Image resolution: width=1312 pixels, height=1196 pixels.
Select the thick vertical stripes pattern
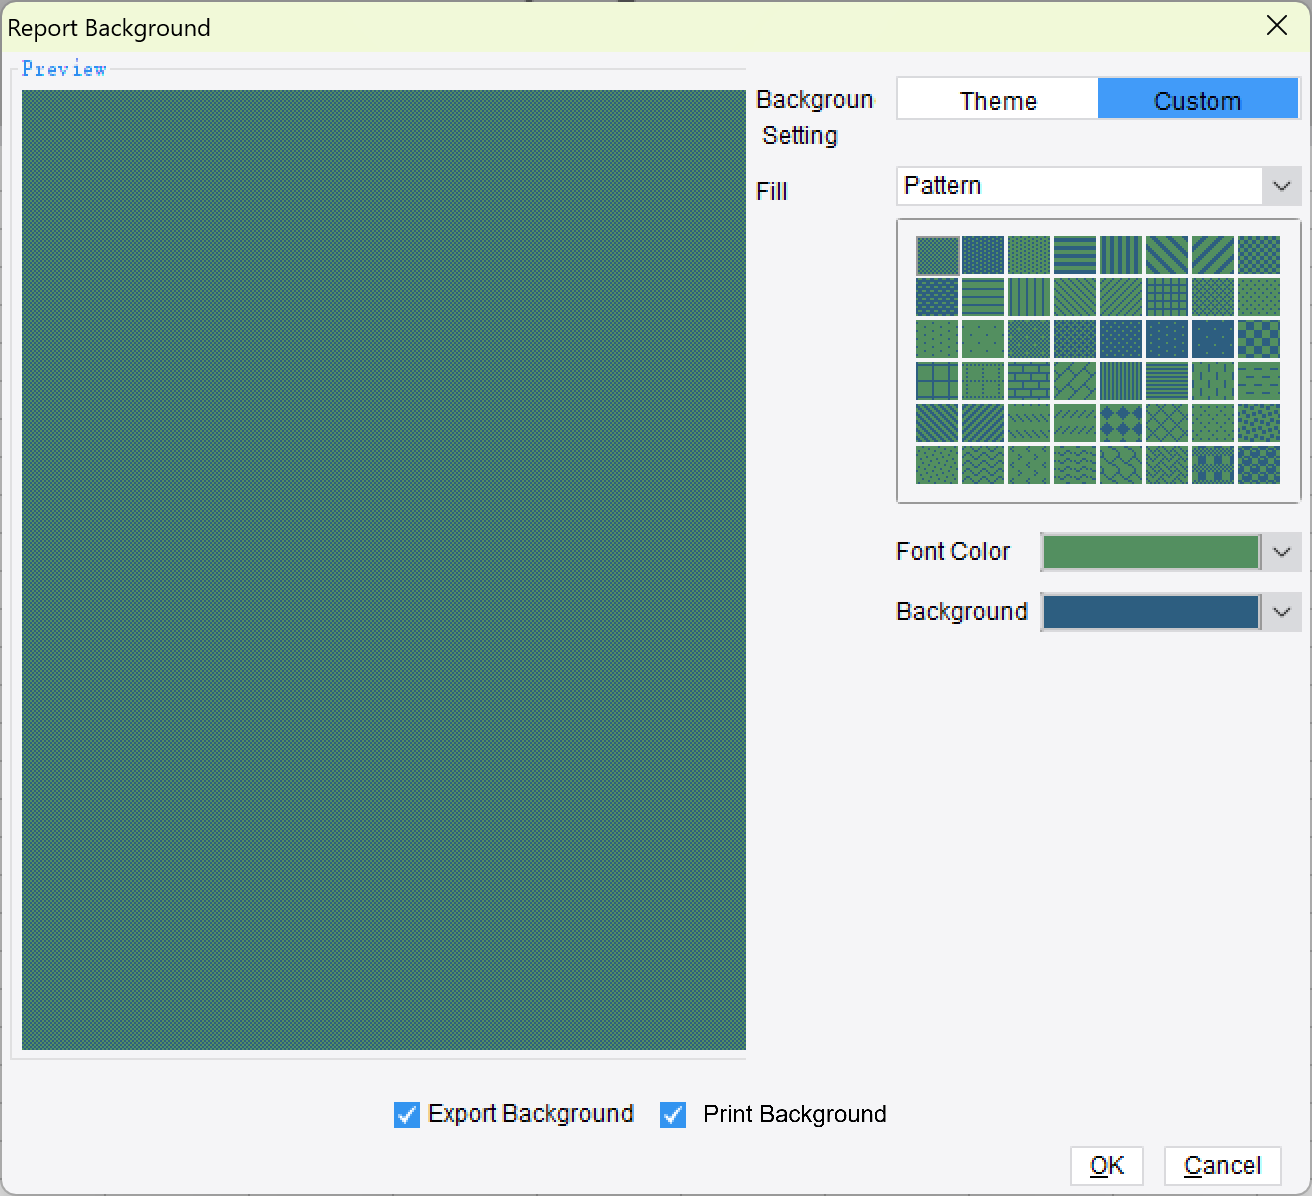tap(1121, 255)
